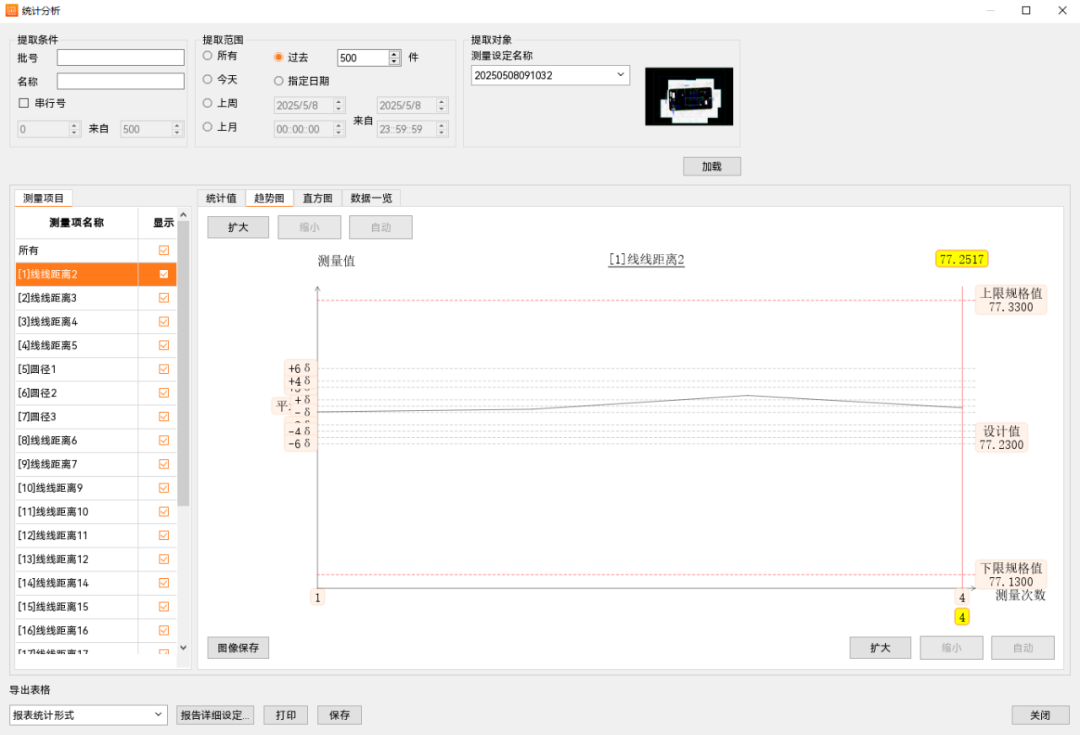1080x735 pixels.
Task: Uncheck display checkbox for 所有 row
Action: click(164, 250)
